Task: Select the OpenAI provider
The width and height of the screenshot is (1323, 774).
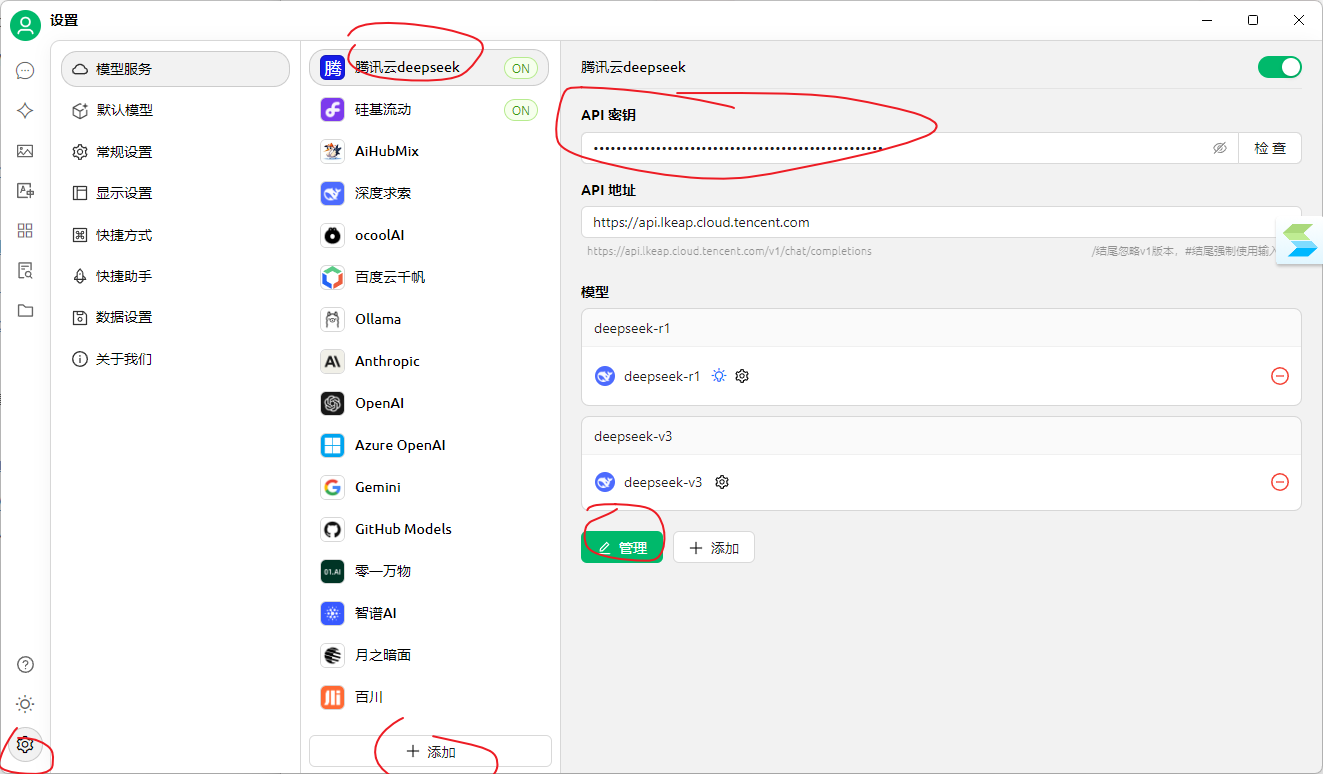Action: 429,403
